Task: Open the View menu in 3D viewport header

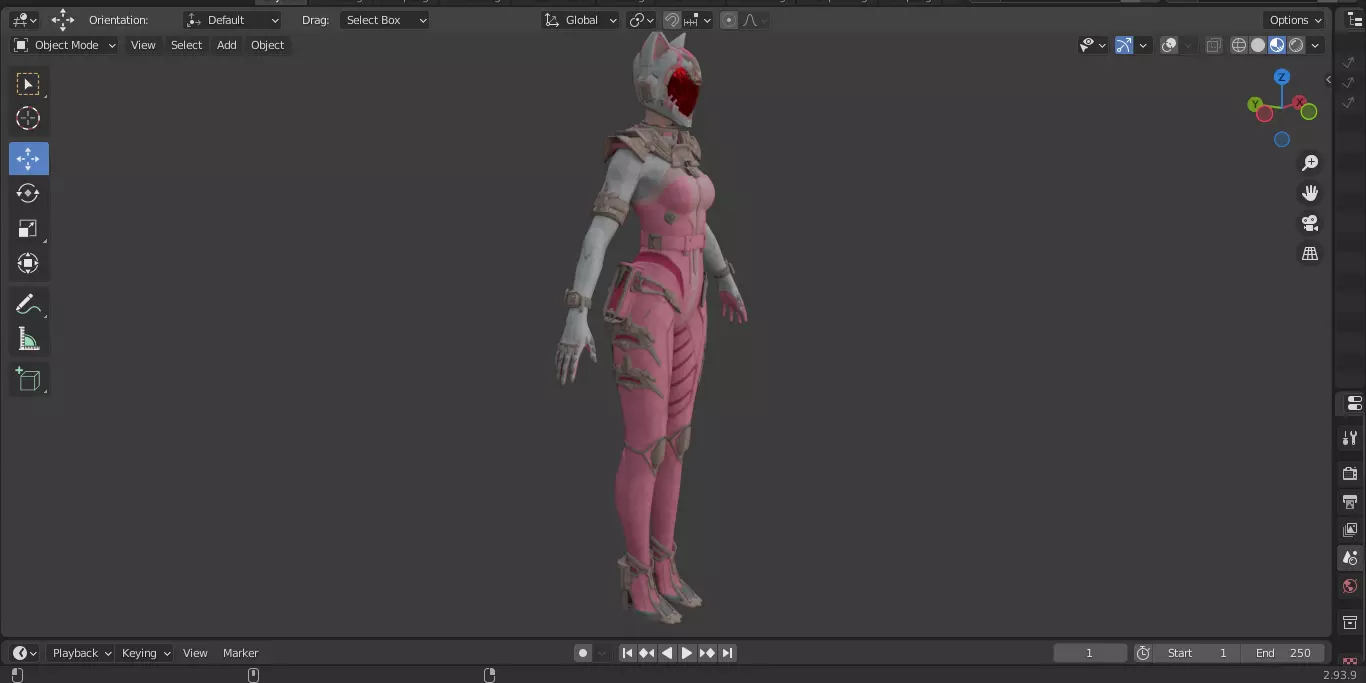Action: coord(143,45)
